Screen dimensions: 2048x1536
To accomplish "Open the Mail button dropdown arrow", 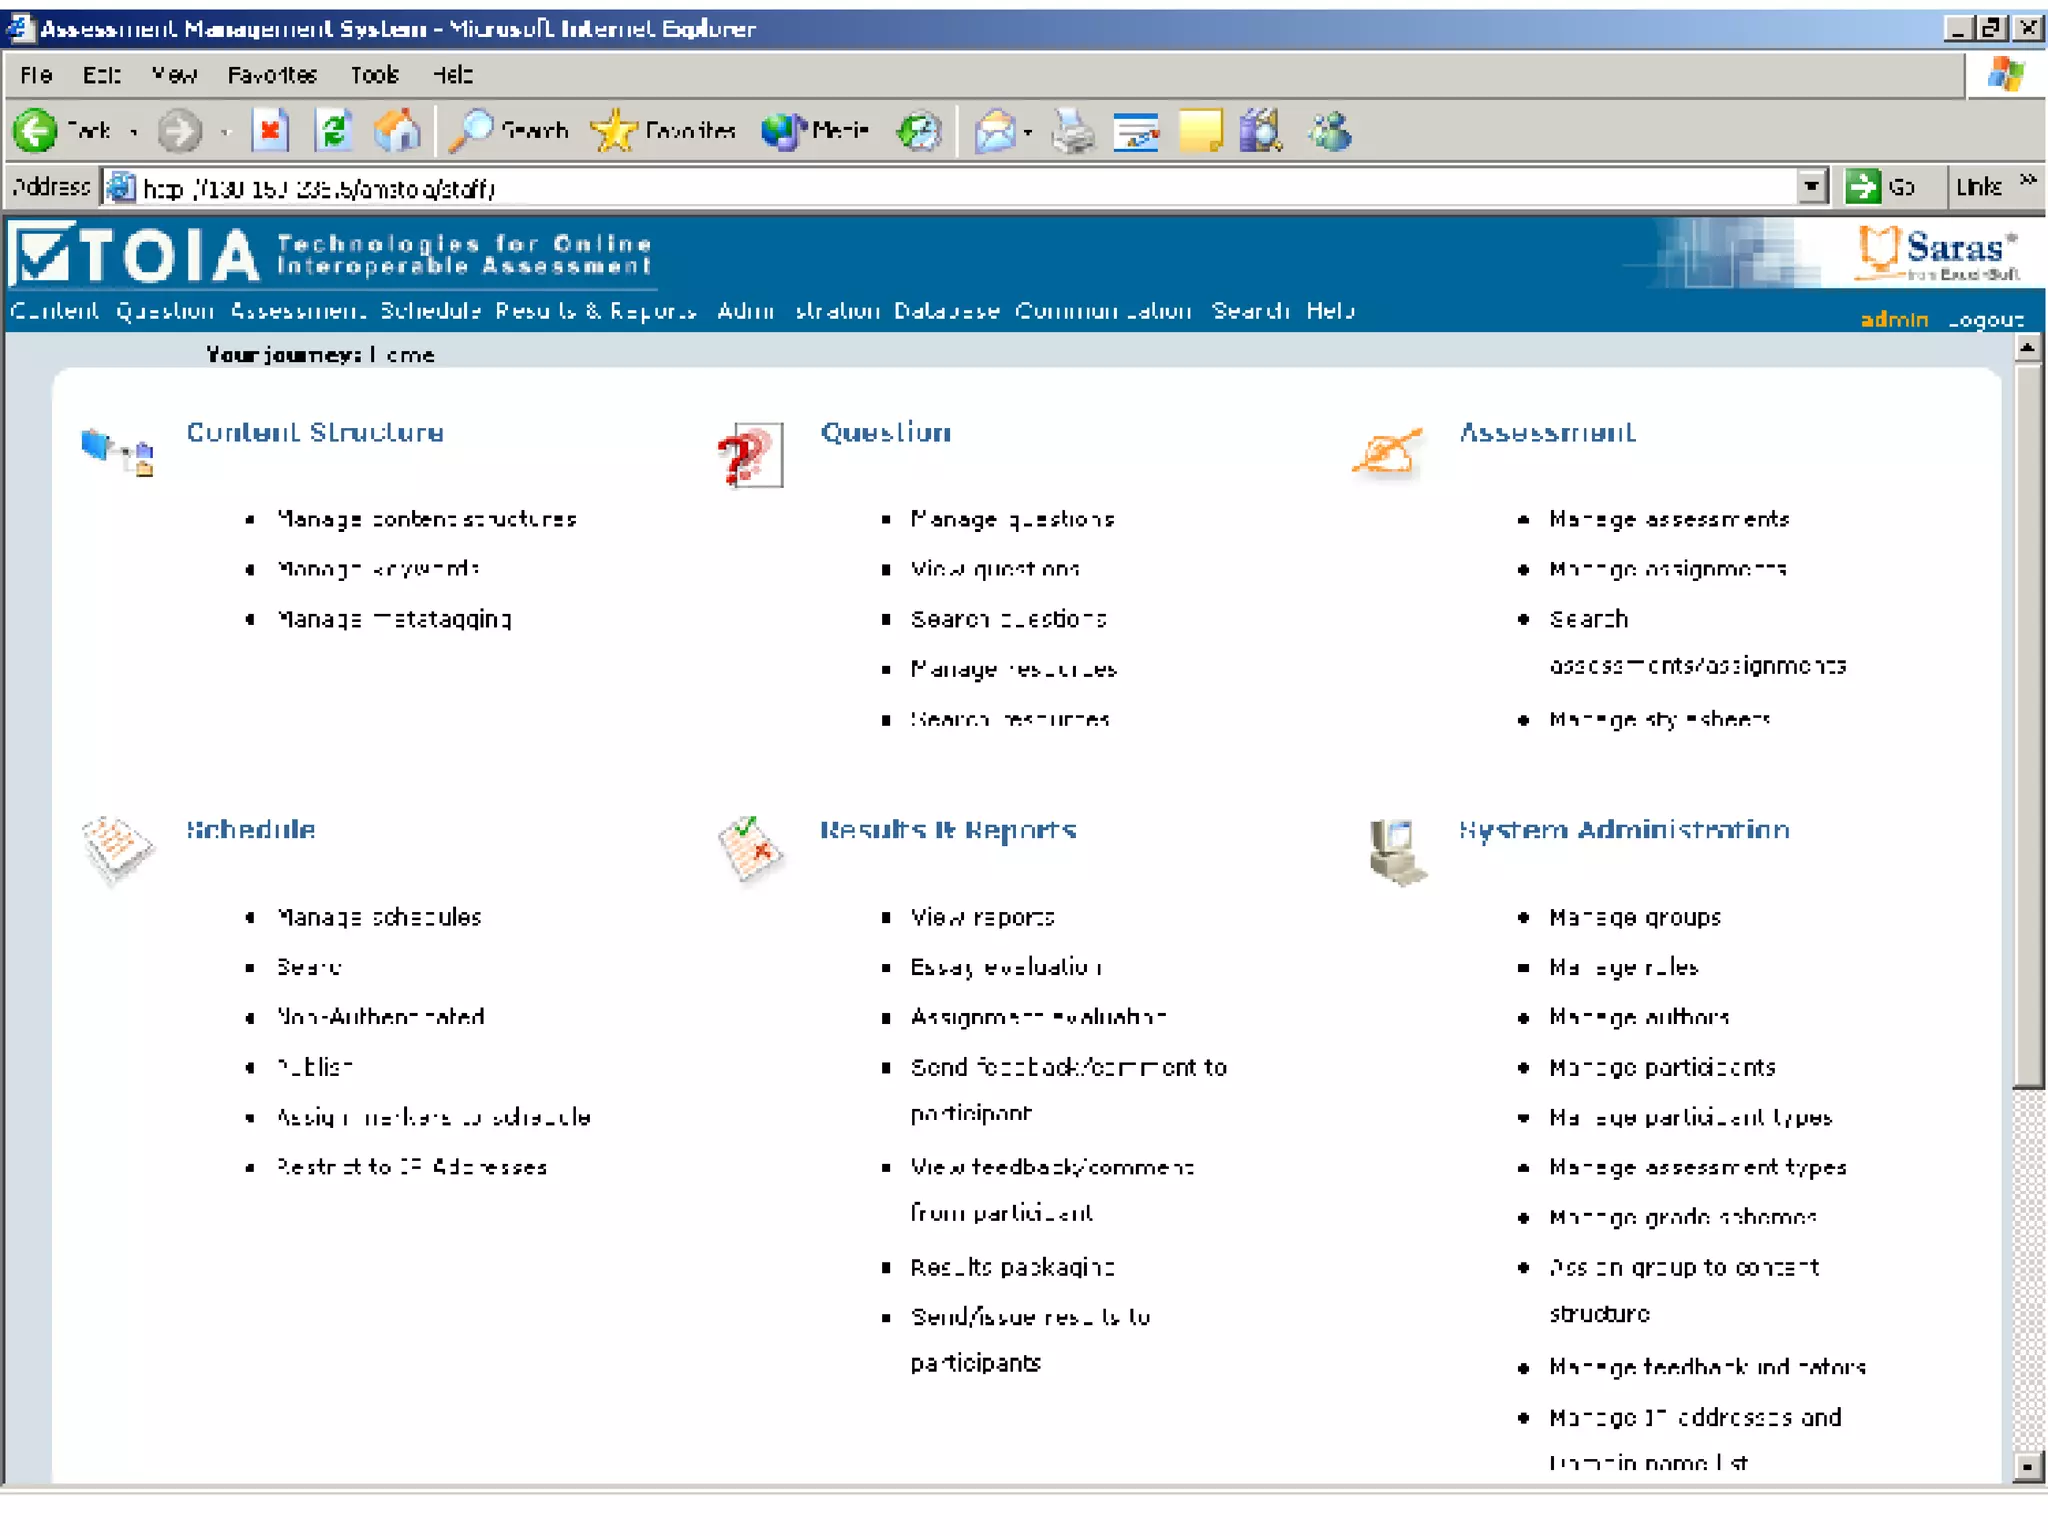I will (1028, 132).
